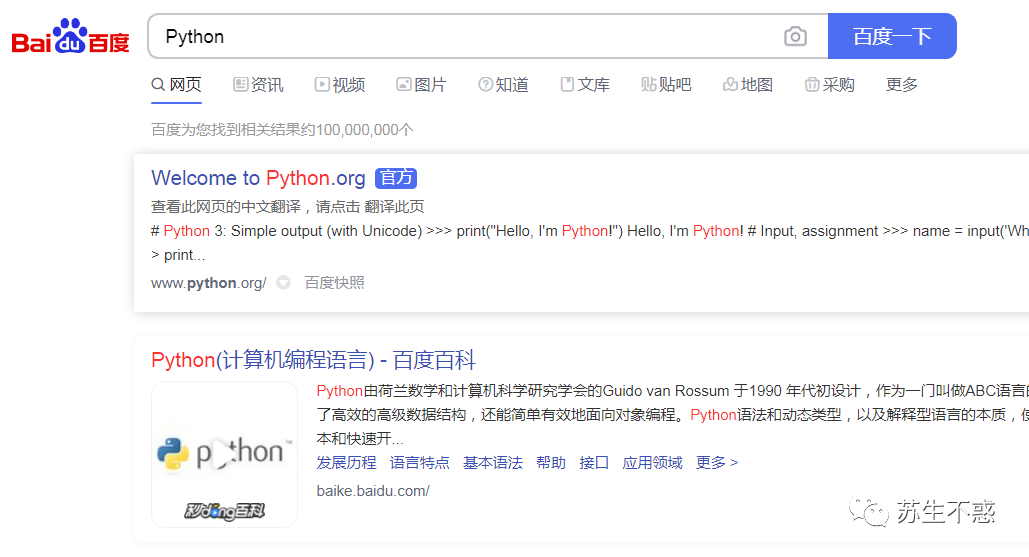The width and height of the screenshot is (1029, 557).
Task: Open image search with camera icon
Action: [795, 36]
